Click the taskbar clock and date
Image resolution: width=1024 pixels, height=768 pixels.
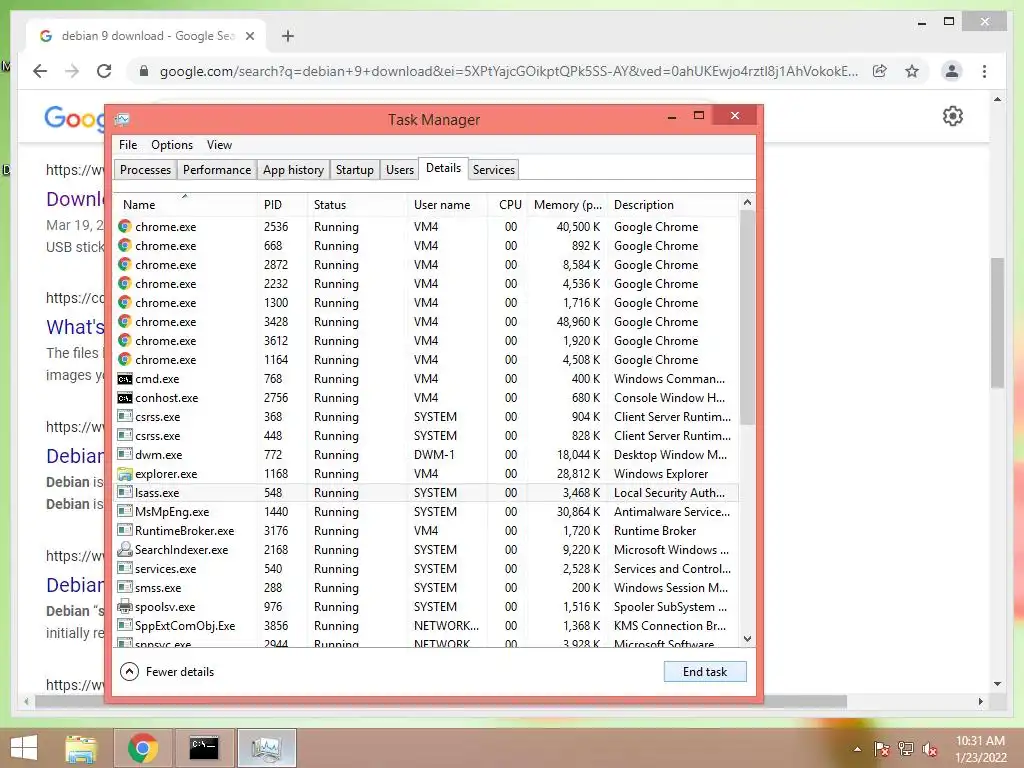(980, 748)
